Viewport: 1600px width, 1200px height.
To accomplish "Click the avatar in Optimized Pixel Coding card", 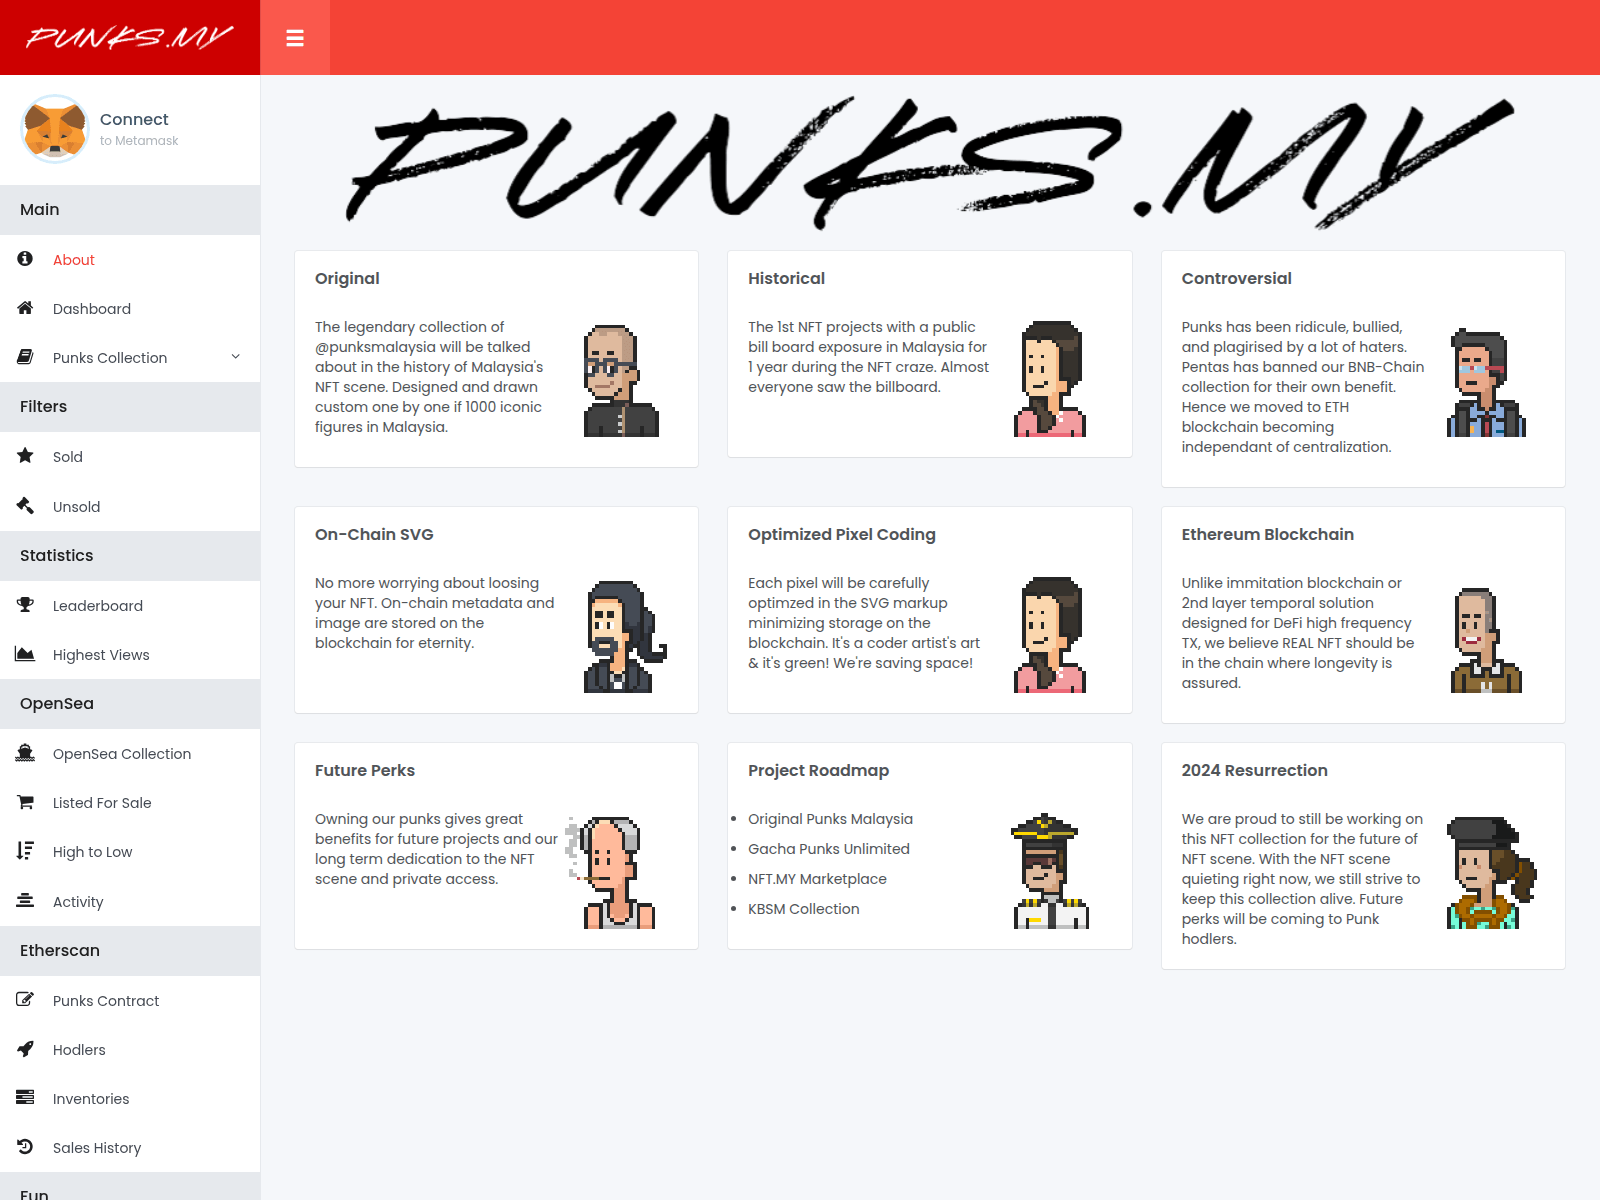I will pos(1050,635).
